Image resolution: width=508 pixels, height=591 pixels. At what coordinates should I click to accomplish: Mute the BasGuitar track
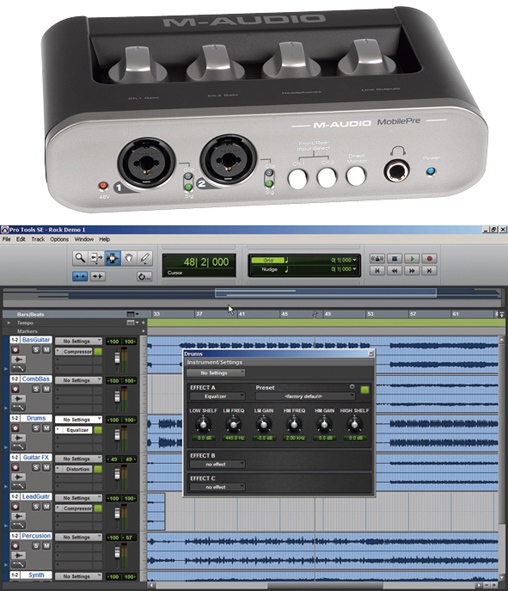pyautogui.click(x=46, y=350)
